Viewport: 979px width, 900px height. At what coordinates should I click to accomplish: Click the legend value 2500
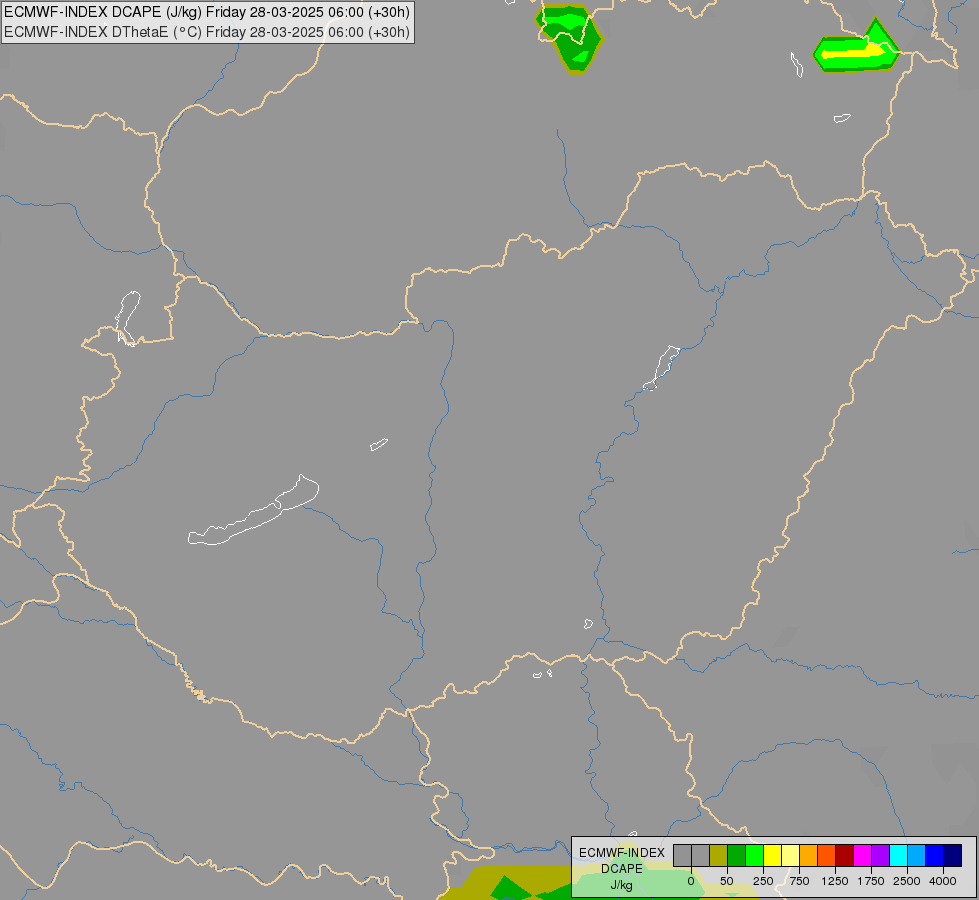click(x=907, y=881)
